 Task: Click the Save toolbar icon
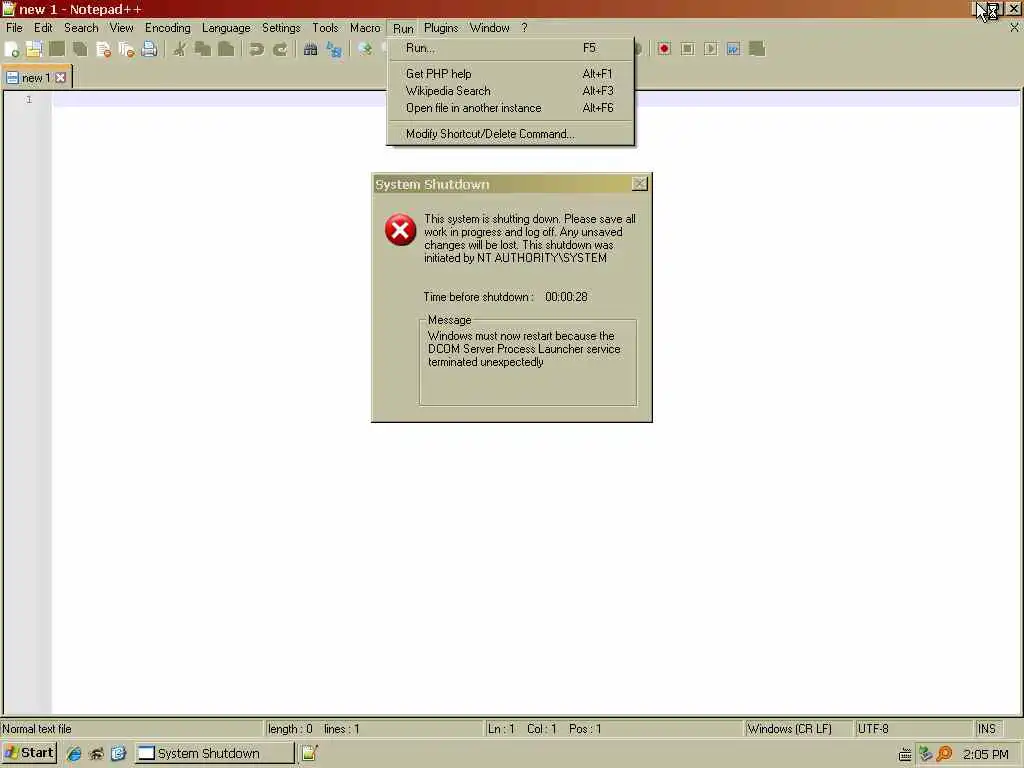tap(57, 49)
